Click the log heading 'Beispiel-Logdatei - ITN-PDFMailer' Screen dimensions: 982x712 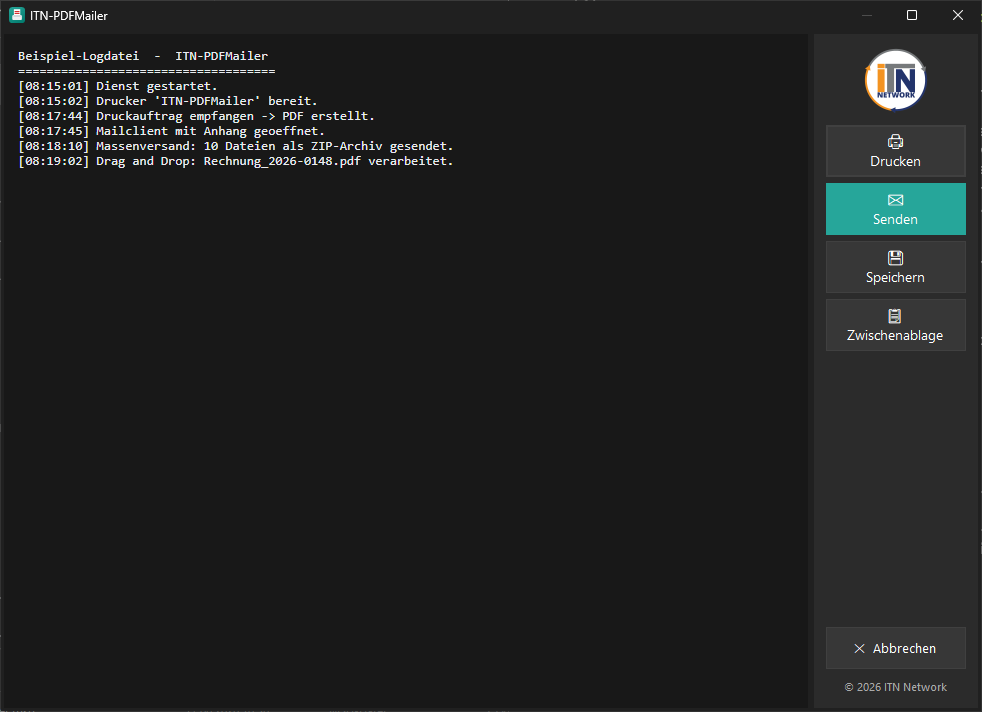tap(143, 56)
